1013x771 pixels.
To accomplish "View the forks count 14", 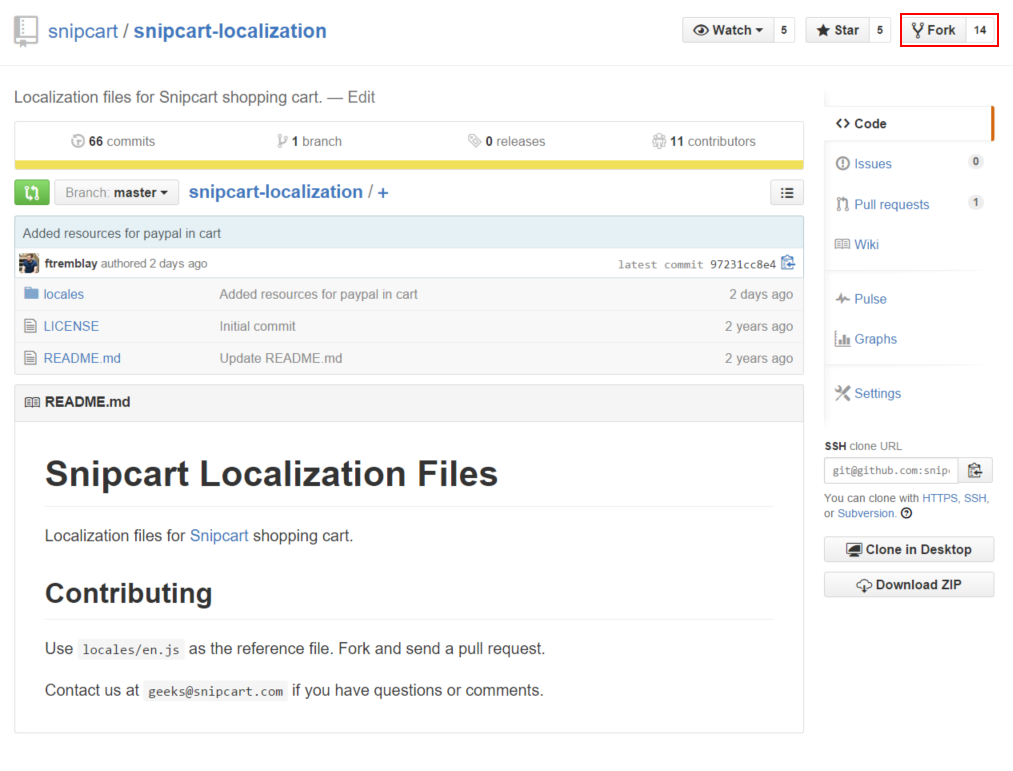I will tap(980, 30).
